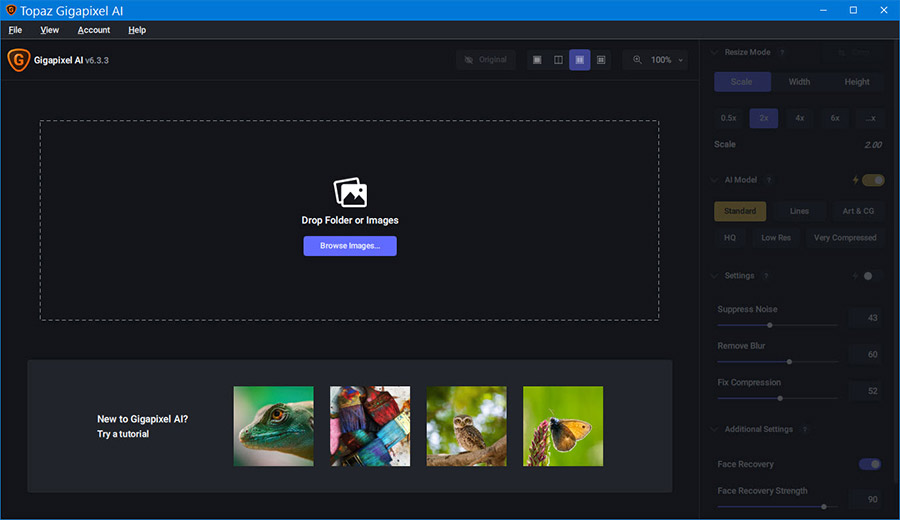
Task: Open the Help menu
Action: (137, 30)
